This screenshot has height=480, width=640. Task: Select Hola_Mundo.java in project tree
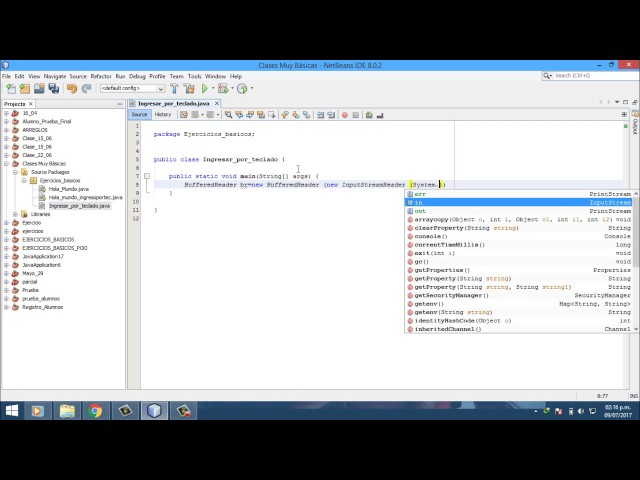(x=69, y=189)
